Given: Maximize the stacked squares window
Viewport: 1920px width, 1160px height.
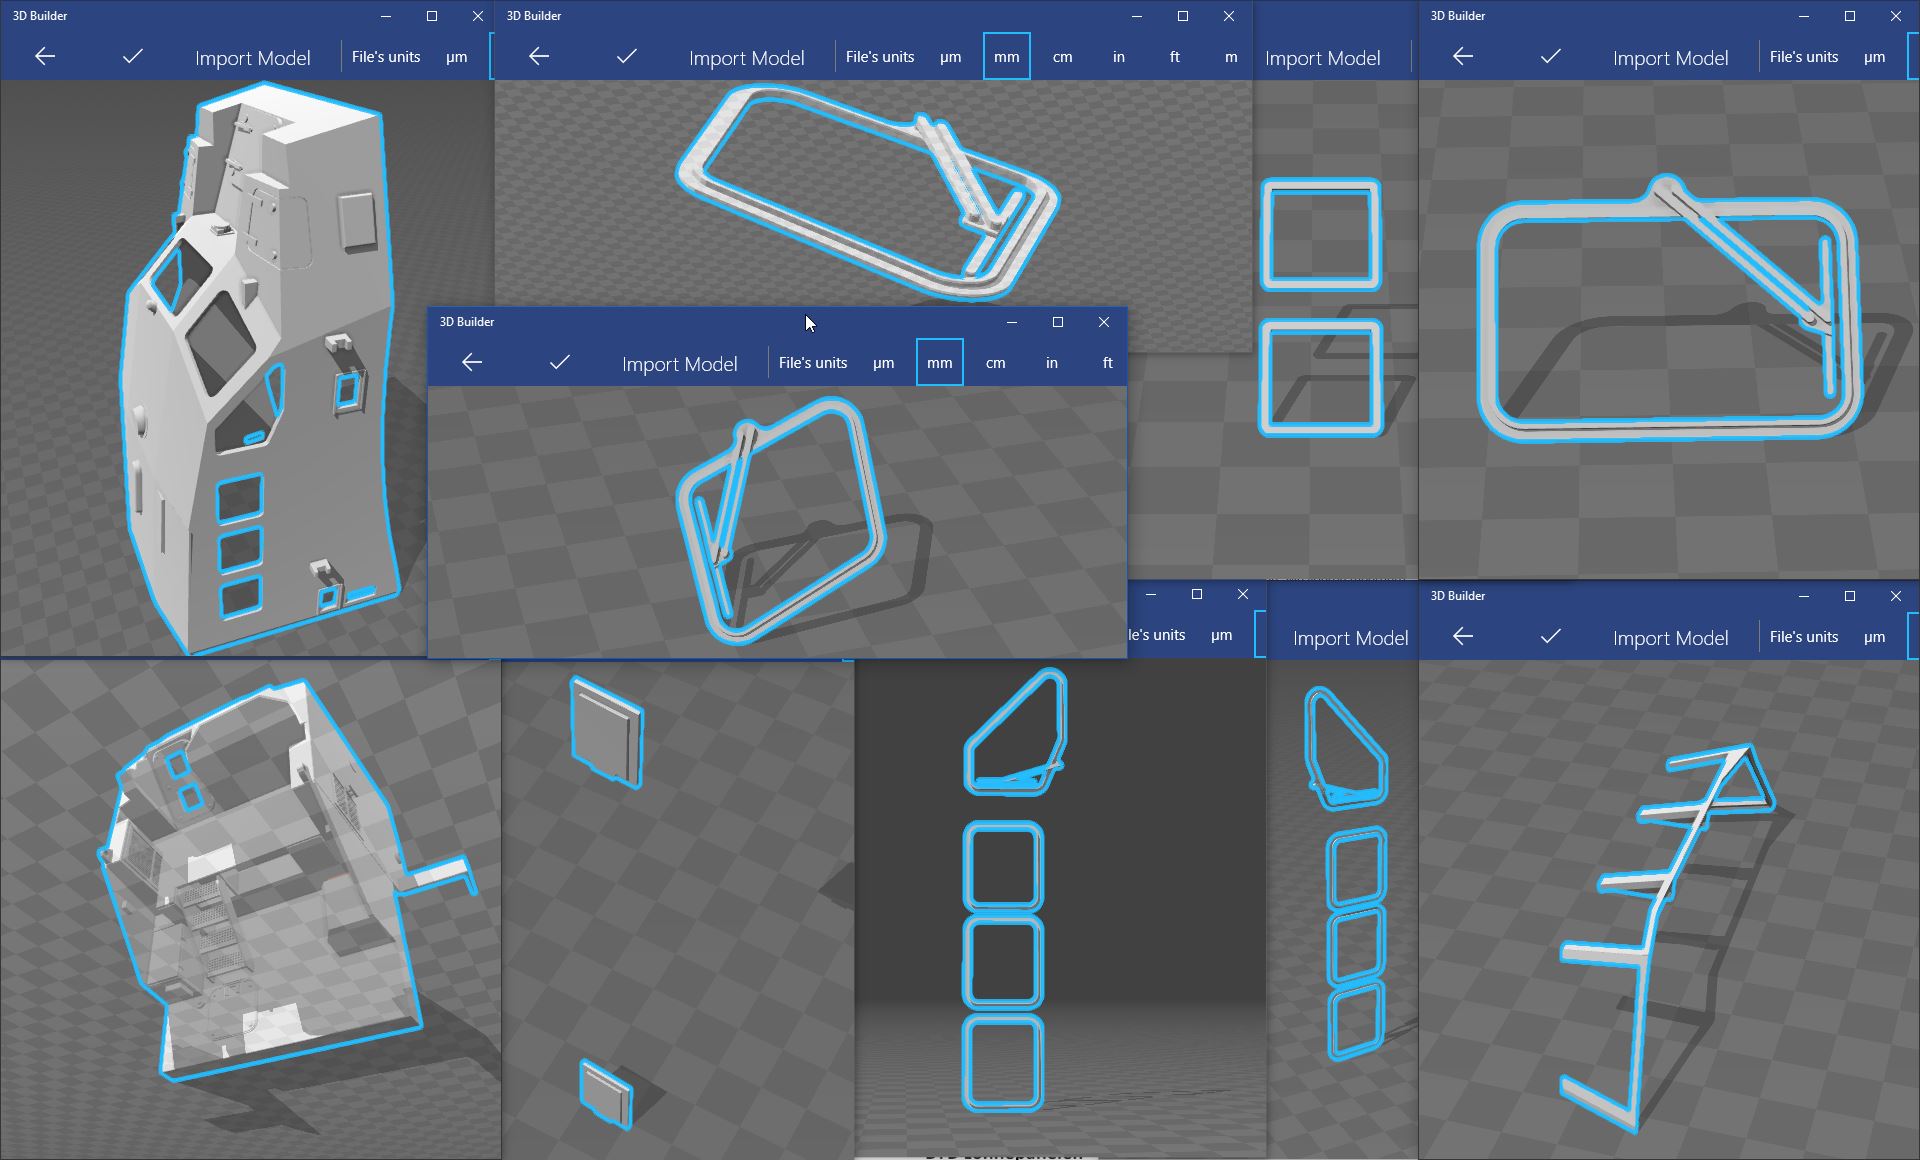Looking at the screenshot, I should click(x=1197, y=594).
